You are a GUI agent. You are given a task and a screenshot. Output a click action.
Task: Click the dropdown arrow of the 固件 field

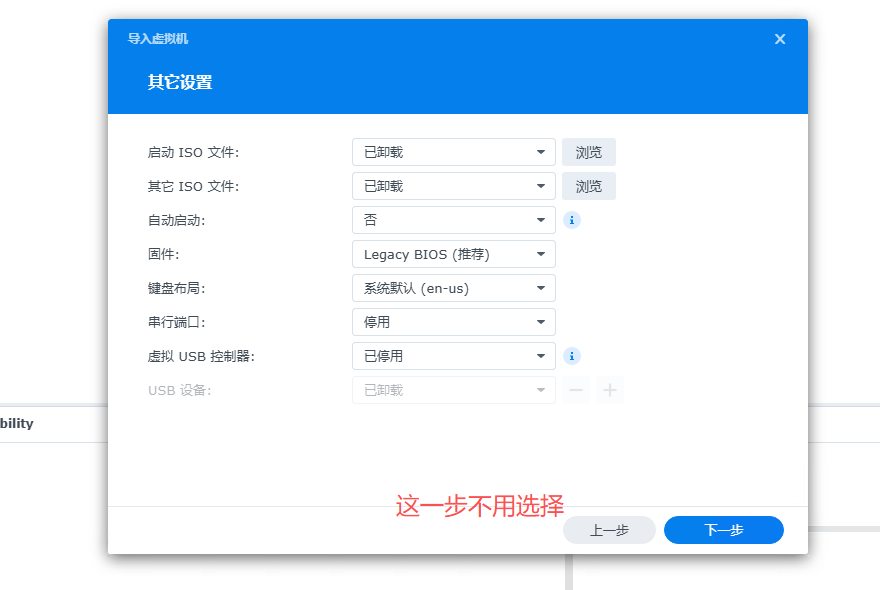[x=542, y=254]
